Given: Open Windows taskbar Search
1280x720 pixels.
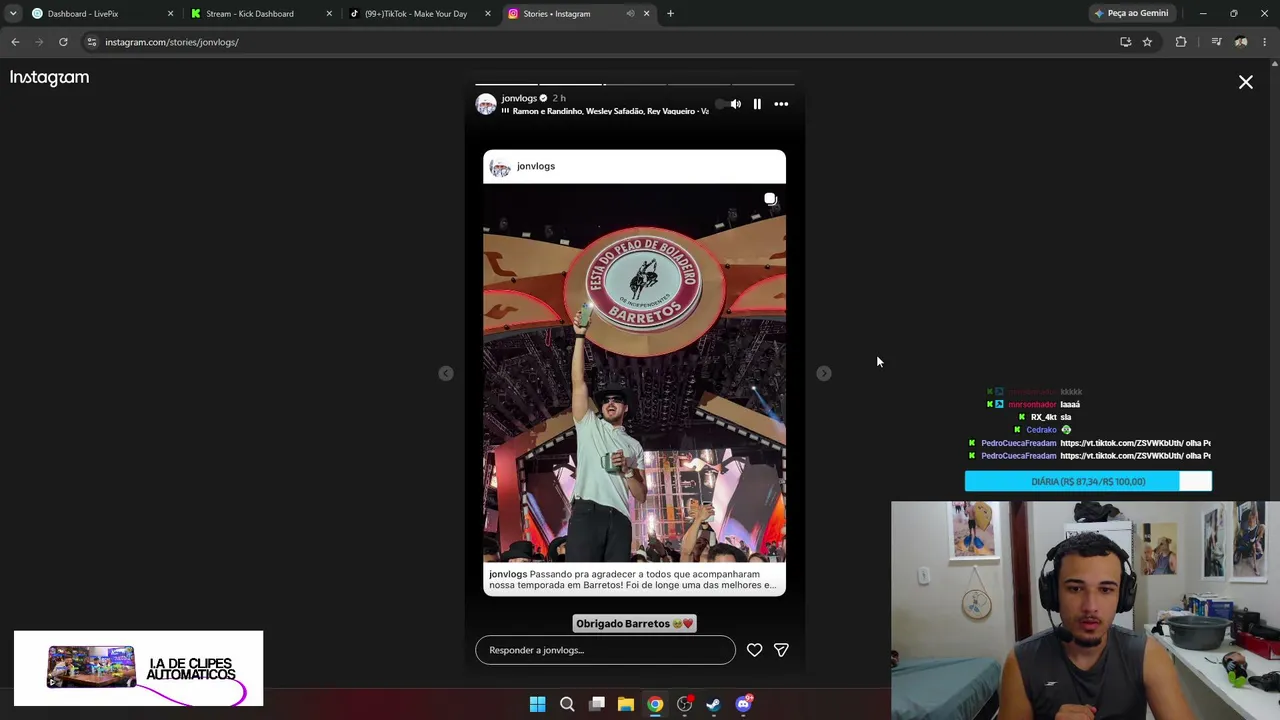Looking at the screenshot, I should pyautogui.click(x=567, y=704).
